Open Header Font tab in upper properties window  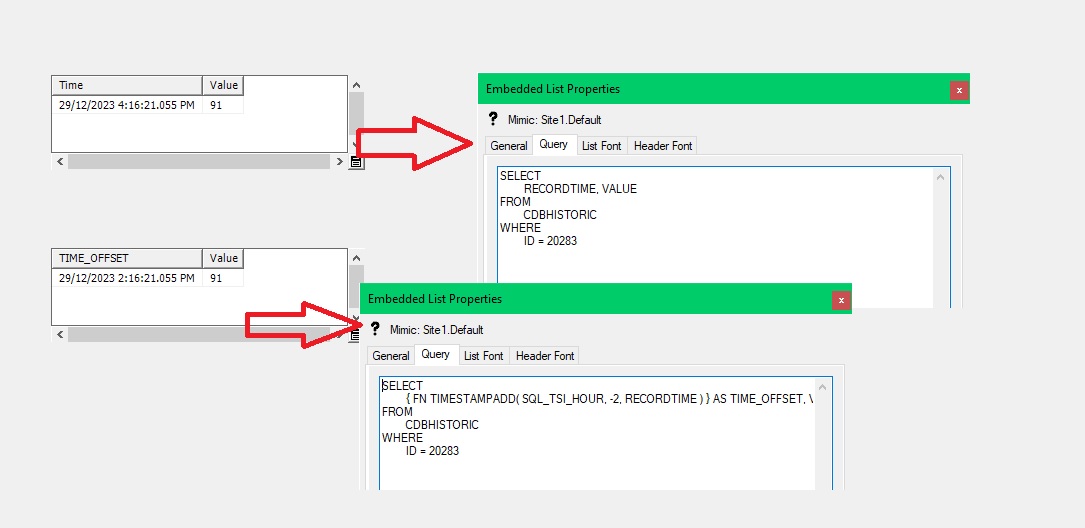point(663,146)
